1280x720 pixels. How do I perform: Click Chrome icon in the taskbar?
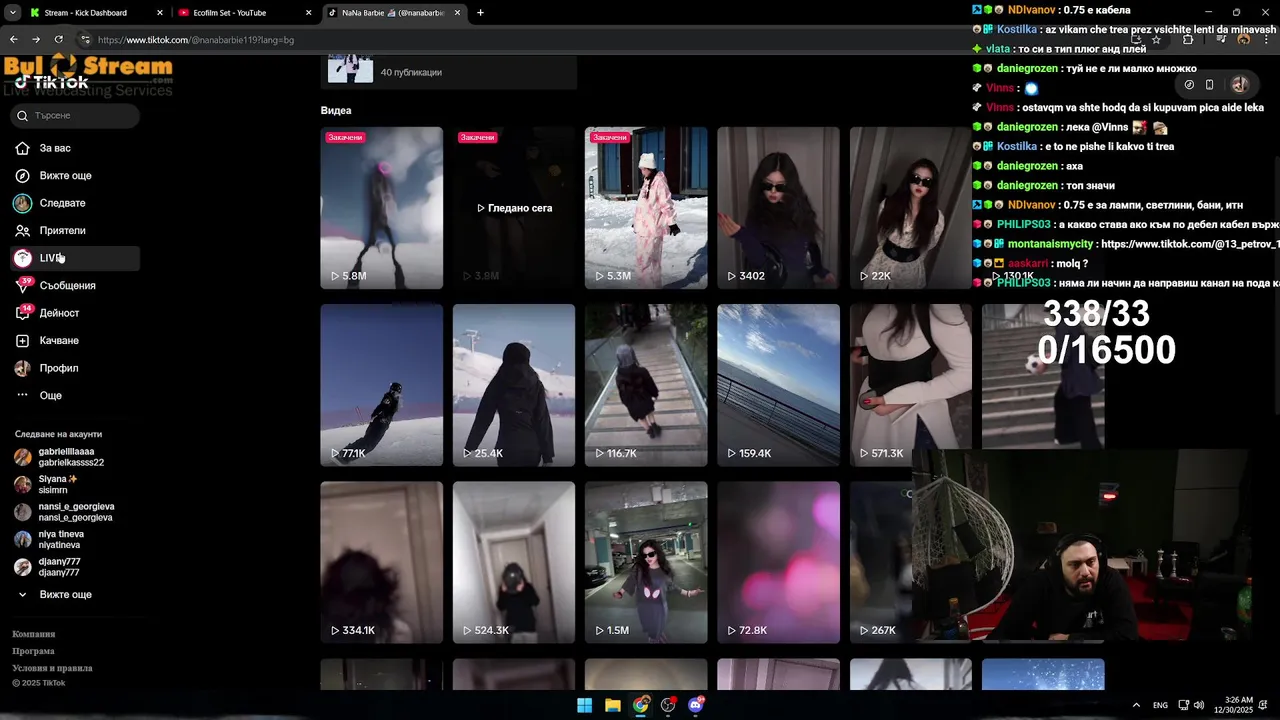pyautogui.click(x=641, y=705)
